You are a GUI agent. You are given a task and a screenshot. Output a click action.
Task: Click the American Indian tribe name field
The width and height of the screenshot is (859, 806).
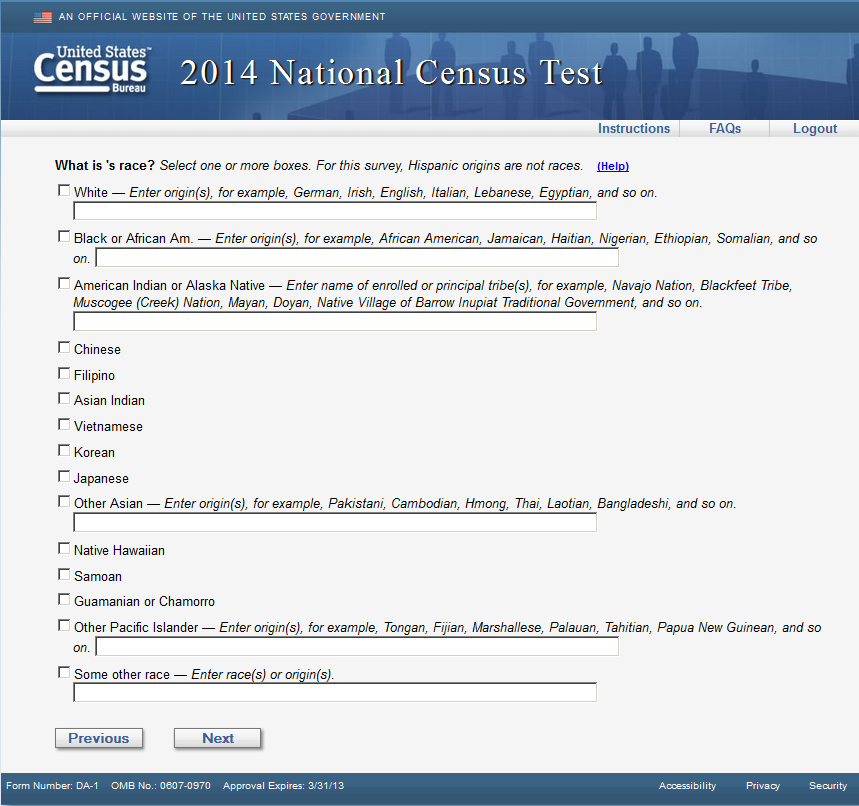[x=335, y=321]
